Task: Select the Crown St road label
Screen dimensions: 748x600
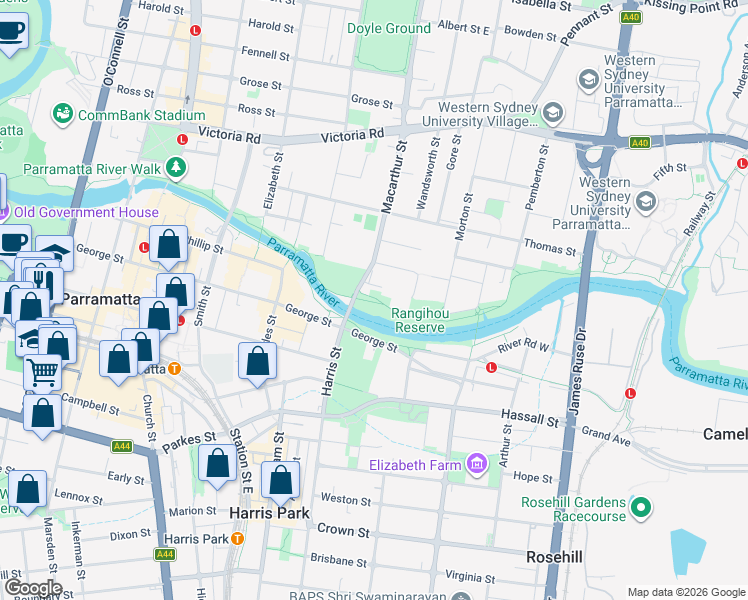Action: point(343,530)
